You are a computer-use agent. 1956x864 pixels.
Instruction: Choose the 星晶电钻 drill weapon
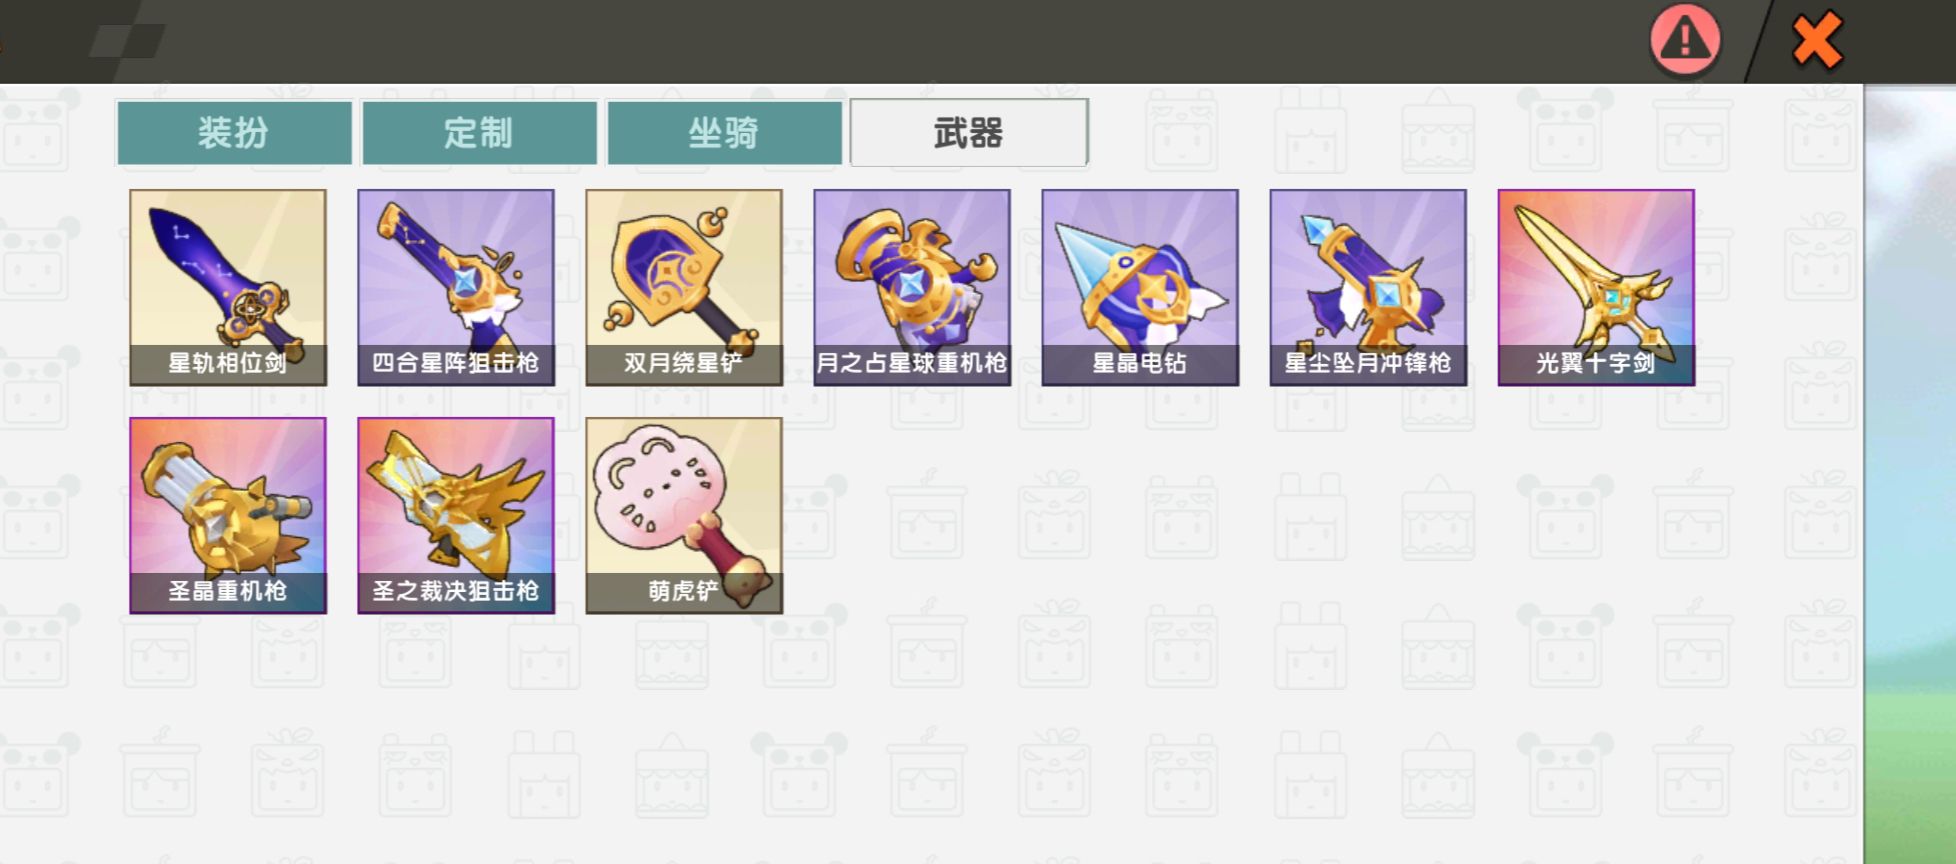click(1140, 287)
